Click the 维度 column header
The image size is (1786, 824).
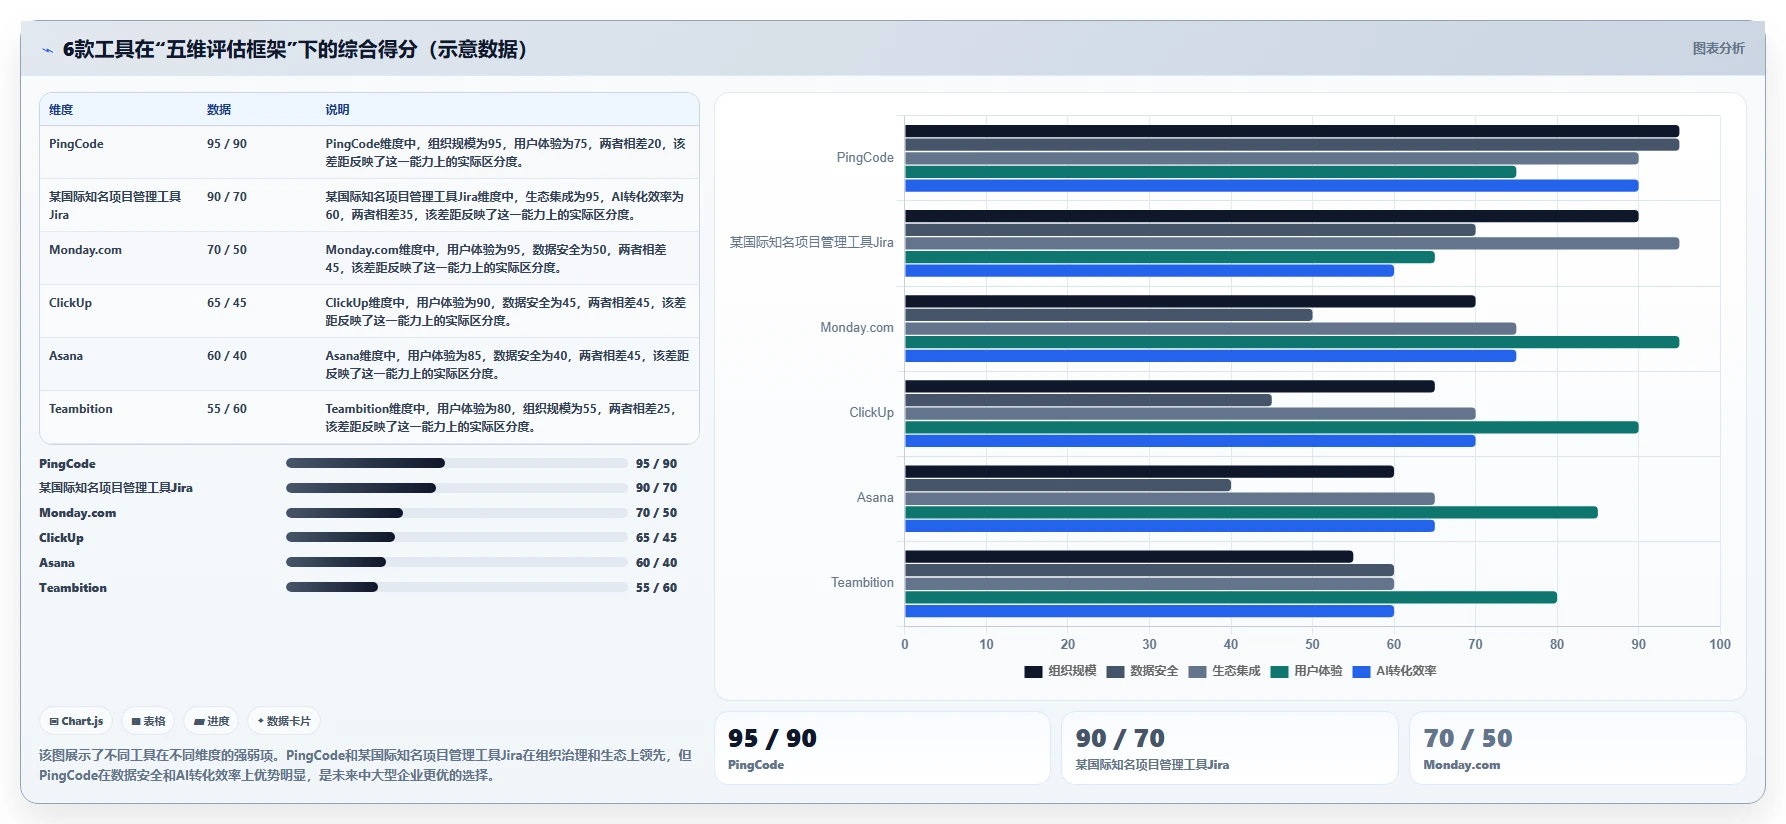(x=61, y=110)
